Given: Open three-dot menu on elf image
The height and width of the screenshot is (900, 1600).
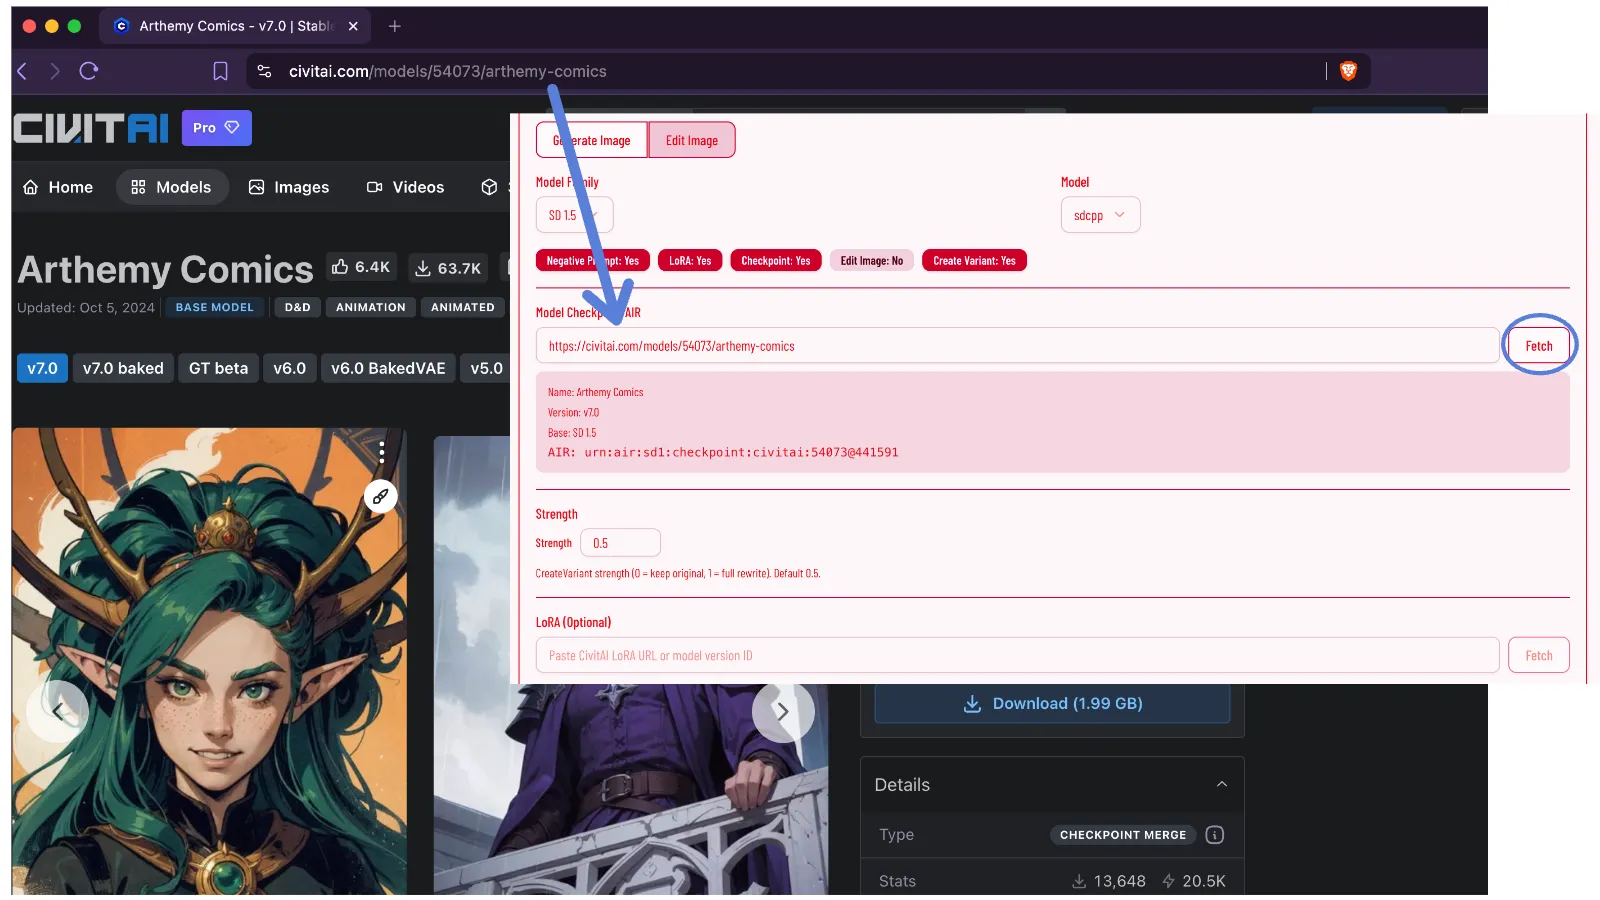Looking at the screenshot, I should pyautogui.click(x=381, y=451).
